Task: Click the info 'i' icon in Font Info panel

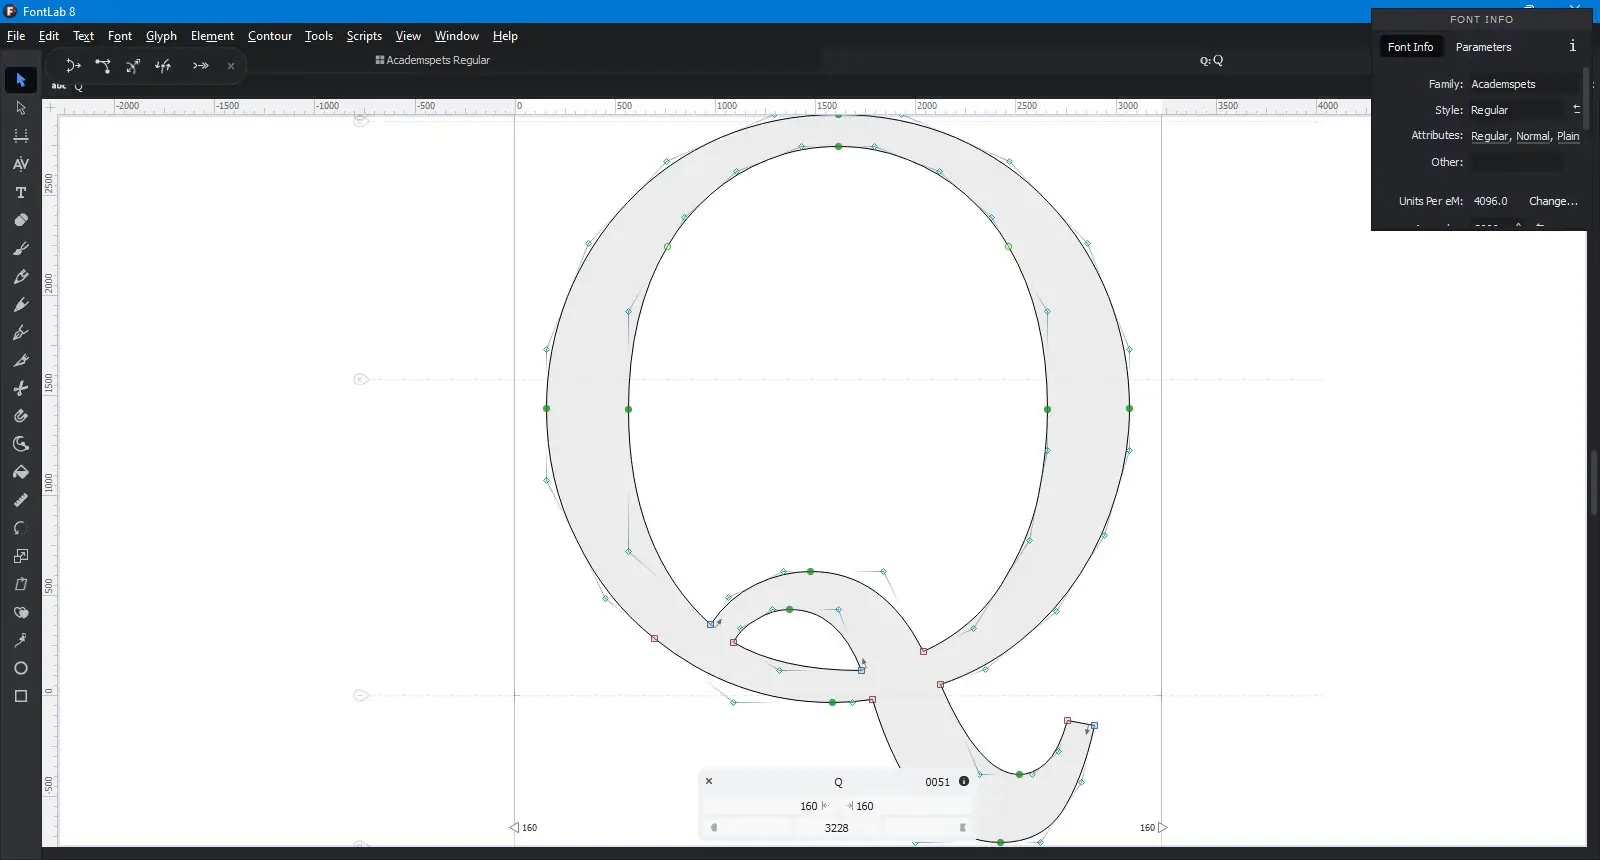Action: [x=1572, y=46]
